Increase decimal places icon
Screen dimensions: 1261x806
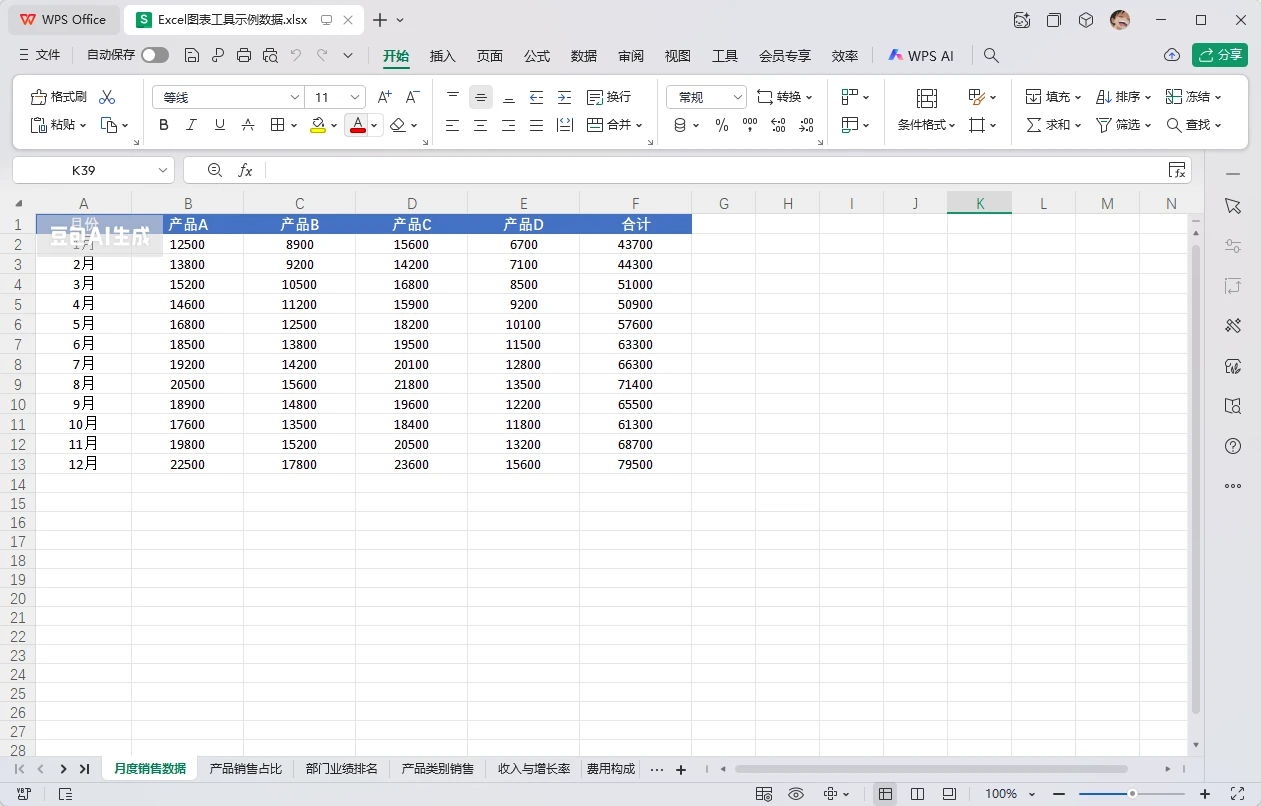pyautogui.click(x=778, y=125)
